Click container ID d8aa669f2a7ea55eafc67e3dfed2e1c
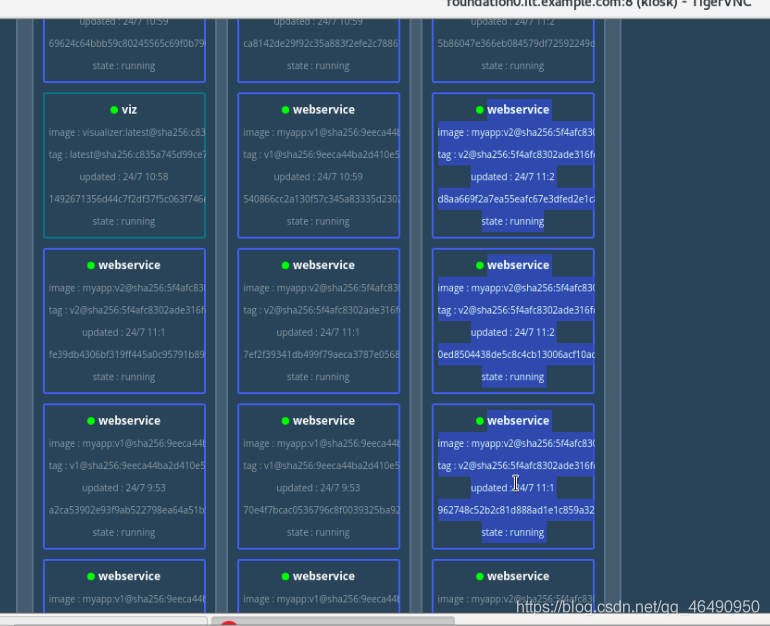This screenshot has width=770, height=626. pyautogui.click(x=516, y=199)
